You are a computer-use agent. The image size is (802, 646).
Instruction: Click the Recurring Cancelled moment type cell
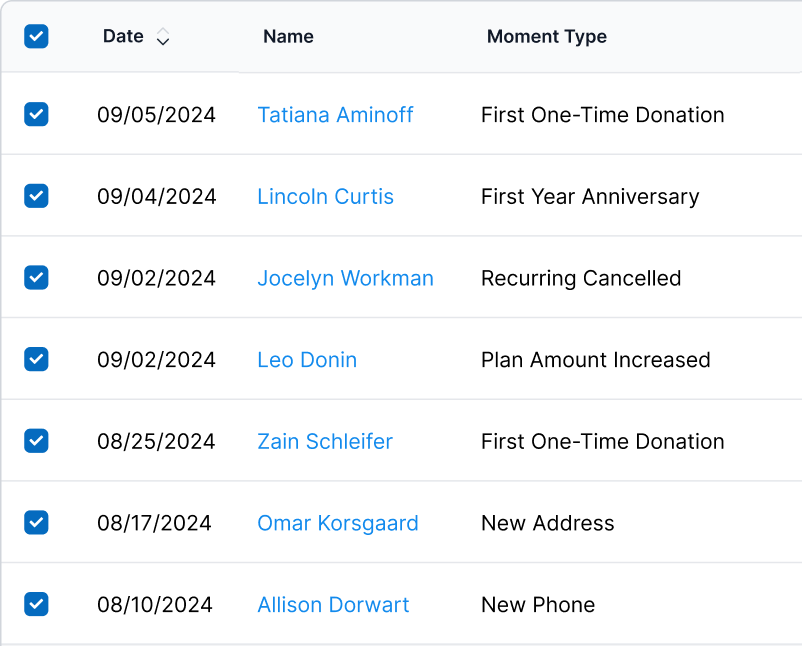[x=580, y=278]
